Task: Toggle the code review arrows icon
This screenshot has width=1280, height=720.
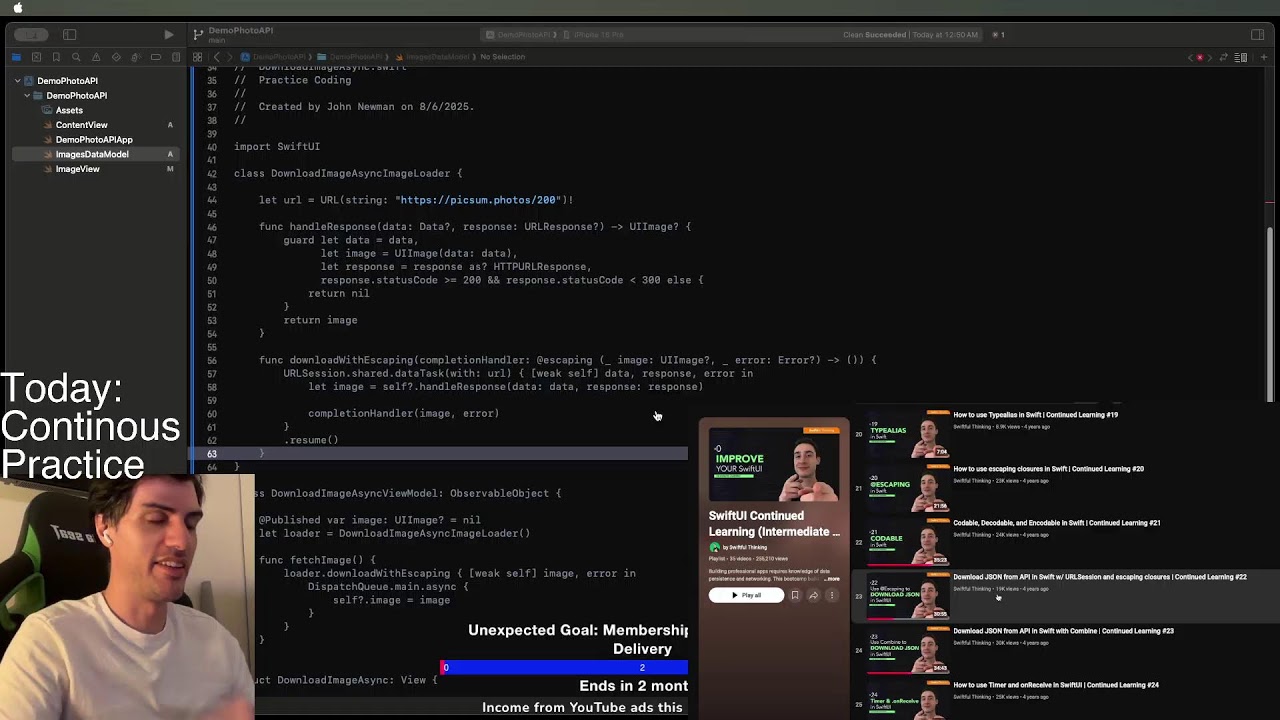Action: [x=1223, y=57]
